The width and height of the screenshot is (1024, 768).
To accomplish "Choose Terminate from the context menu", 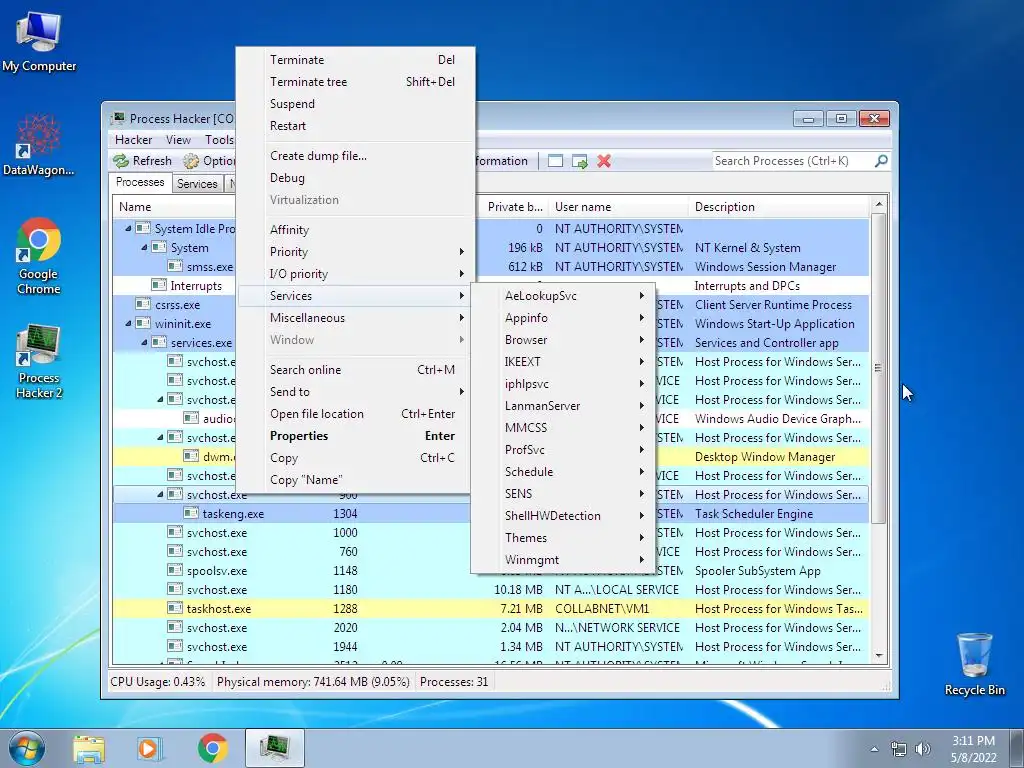I will coord(353,60).
